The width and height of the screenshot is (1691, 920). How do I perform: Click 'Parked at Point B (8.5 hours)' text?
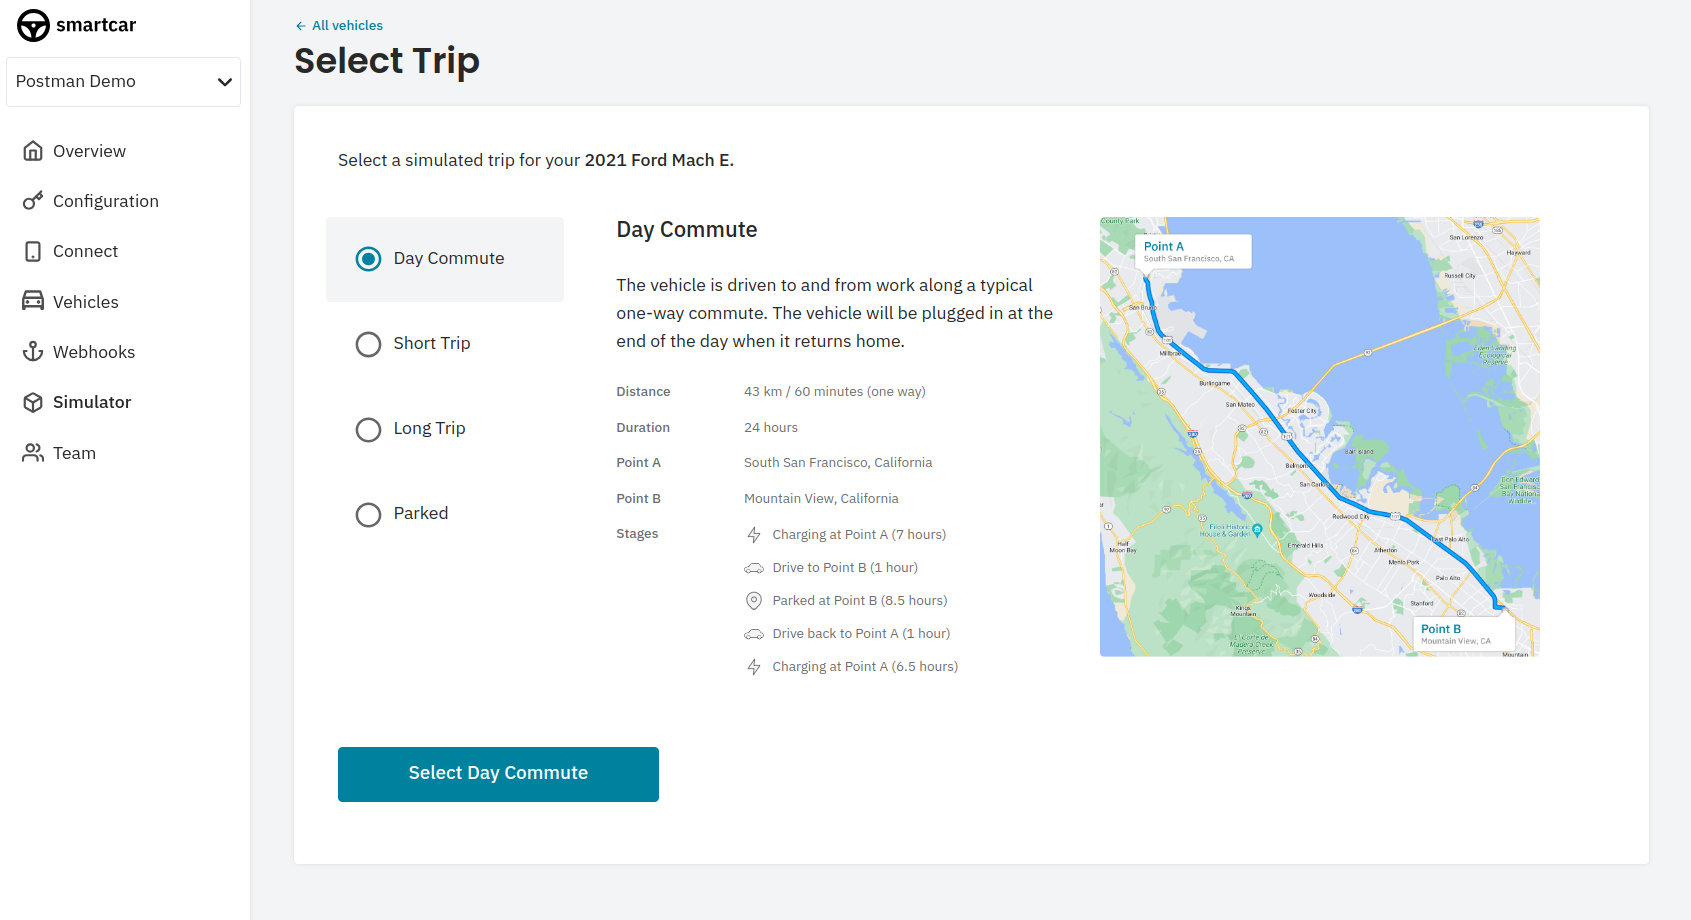click(860, 601)
